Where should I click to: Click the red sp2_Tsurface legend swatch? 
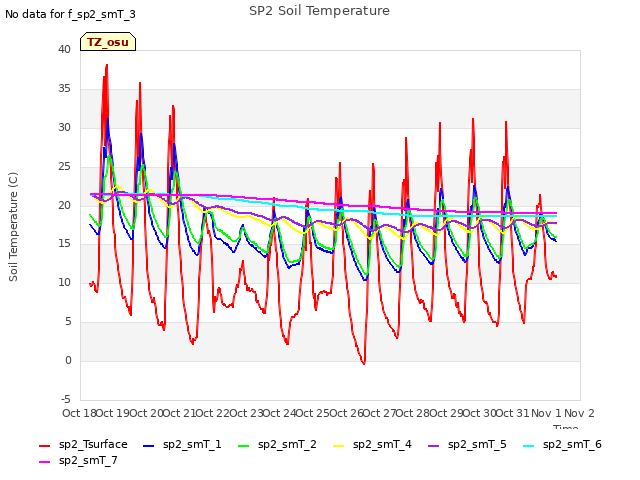click(44, 446)
